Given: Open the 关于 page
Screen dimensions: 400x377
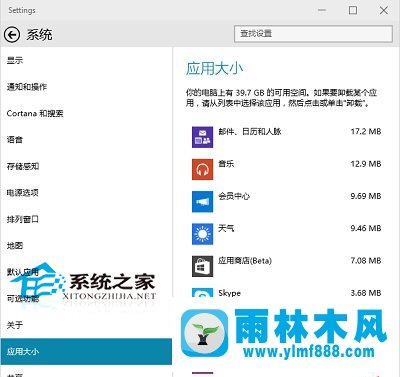Looking at the screenshot, I should [15, 325].
